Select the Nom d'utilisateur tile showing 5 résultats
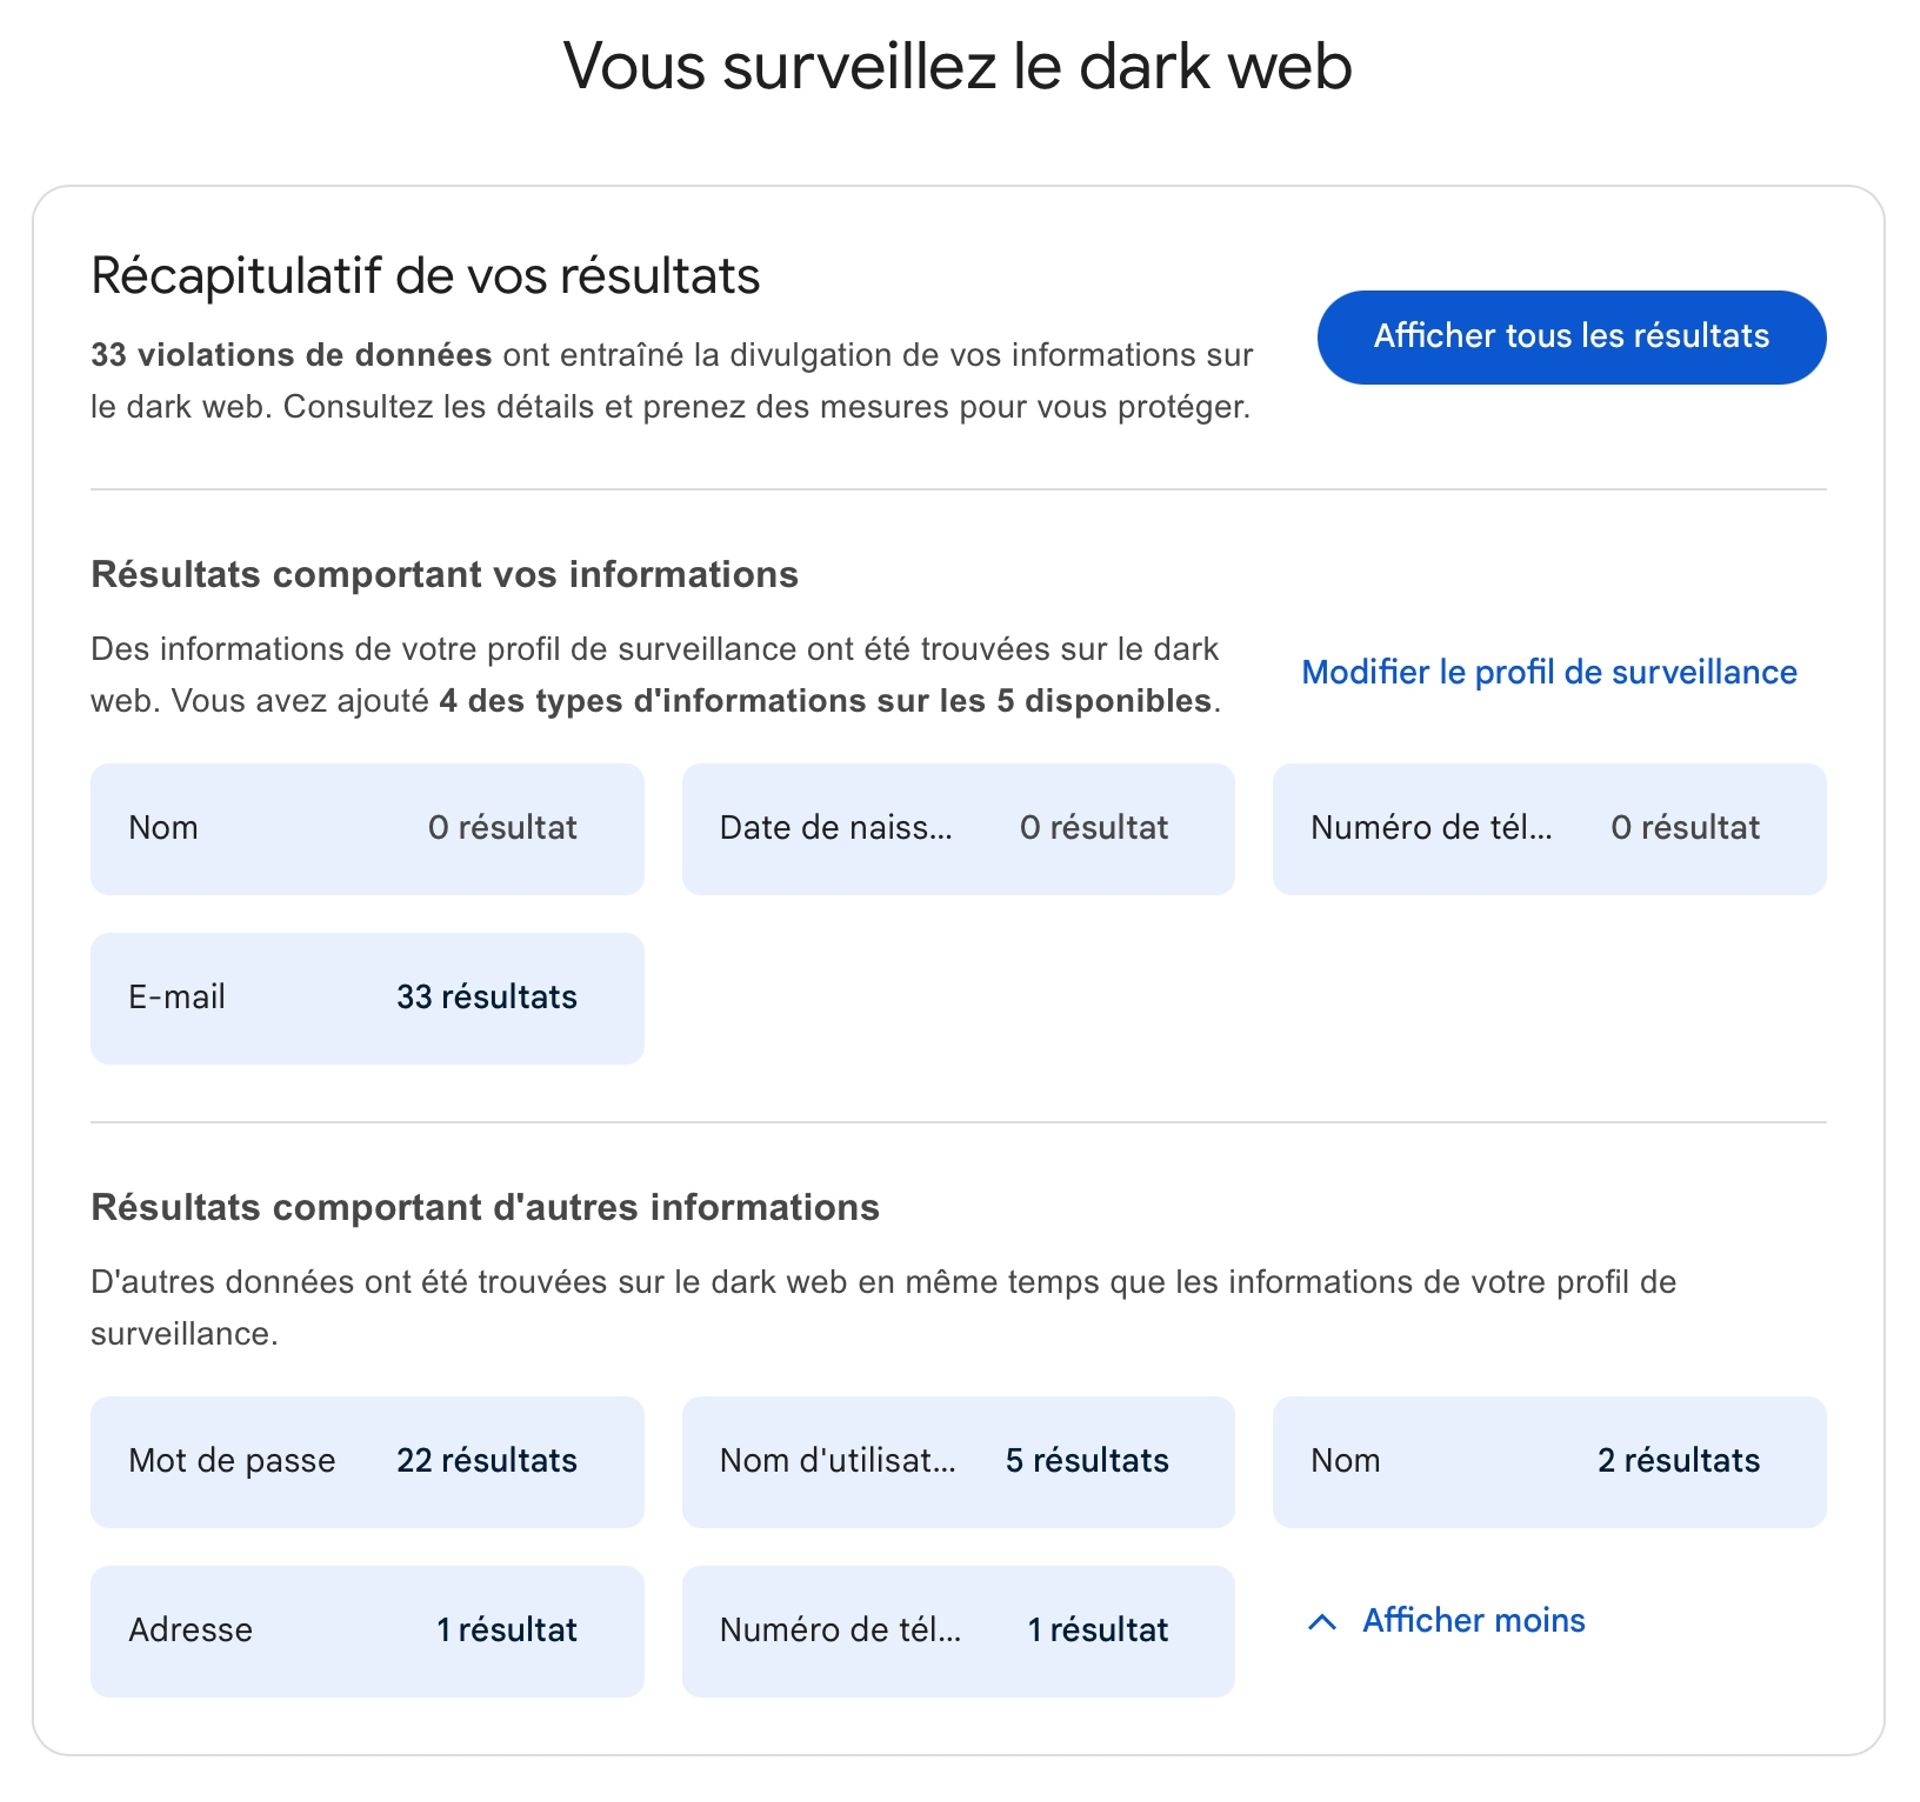The width and height of the screenshot is (1920, 1802). [x=958, y=1461]
